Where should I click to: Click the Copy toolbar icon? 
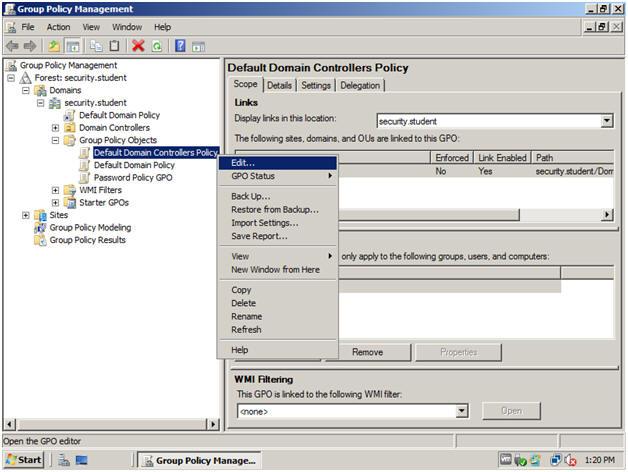pos(96,46)
